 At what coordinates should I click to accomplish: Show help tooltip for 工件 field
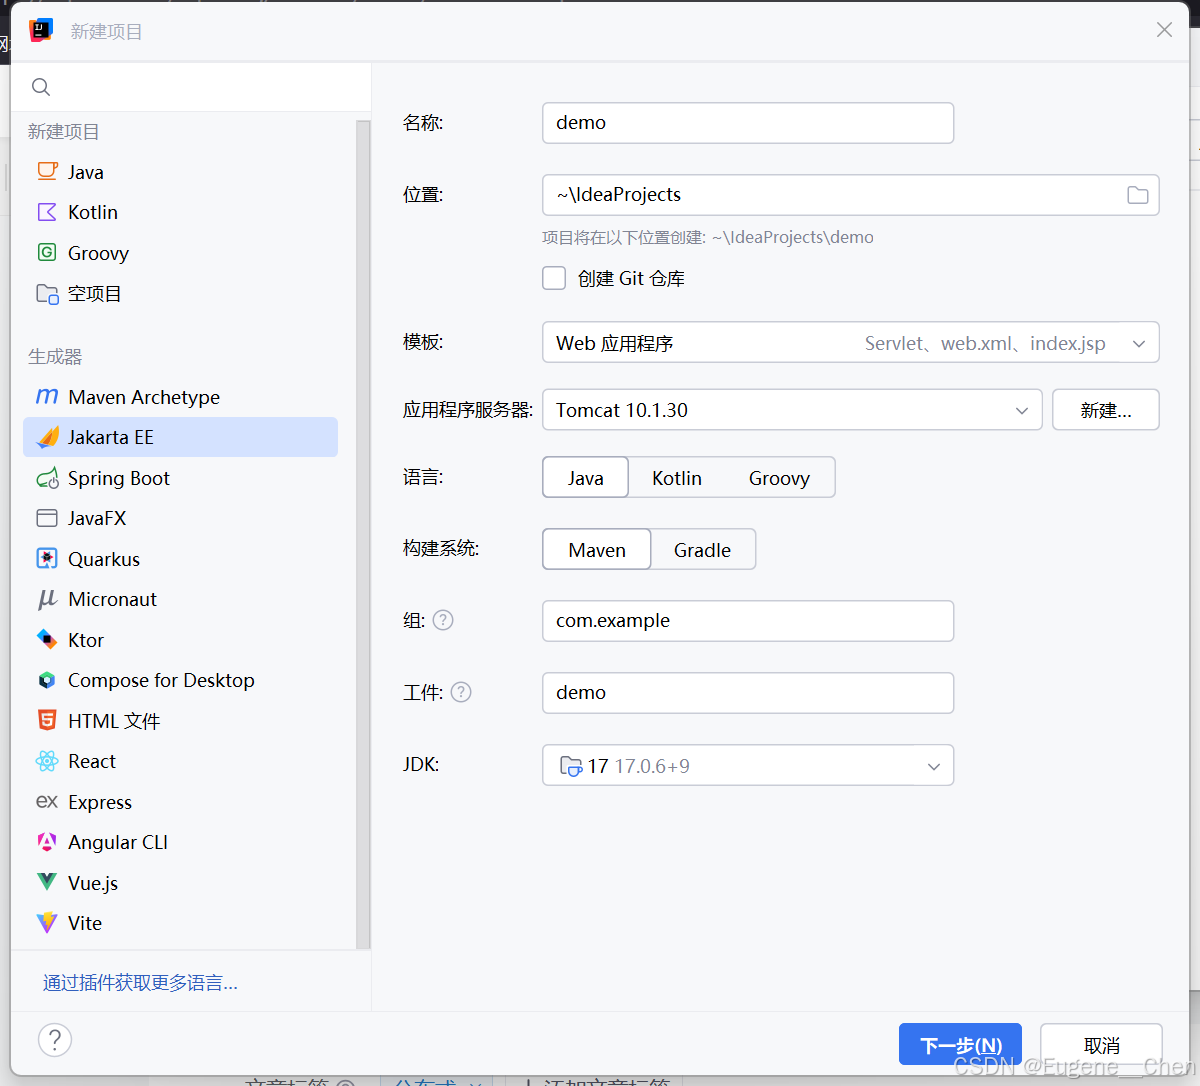[x=461, y=692]
